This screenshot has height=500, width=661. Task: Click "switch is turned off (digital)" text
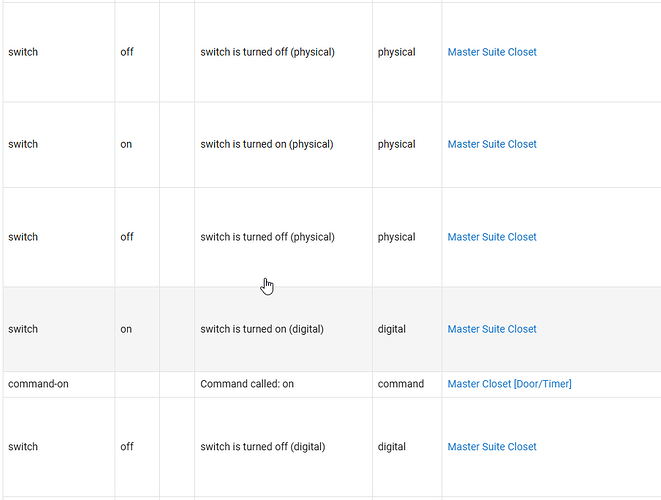coord(262,447)
